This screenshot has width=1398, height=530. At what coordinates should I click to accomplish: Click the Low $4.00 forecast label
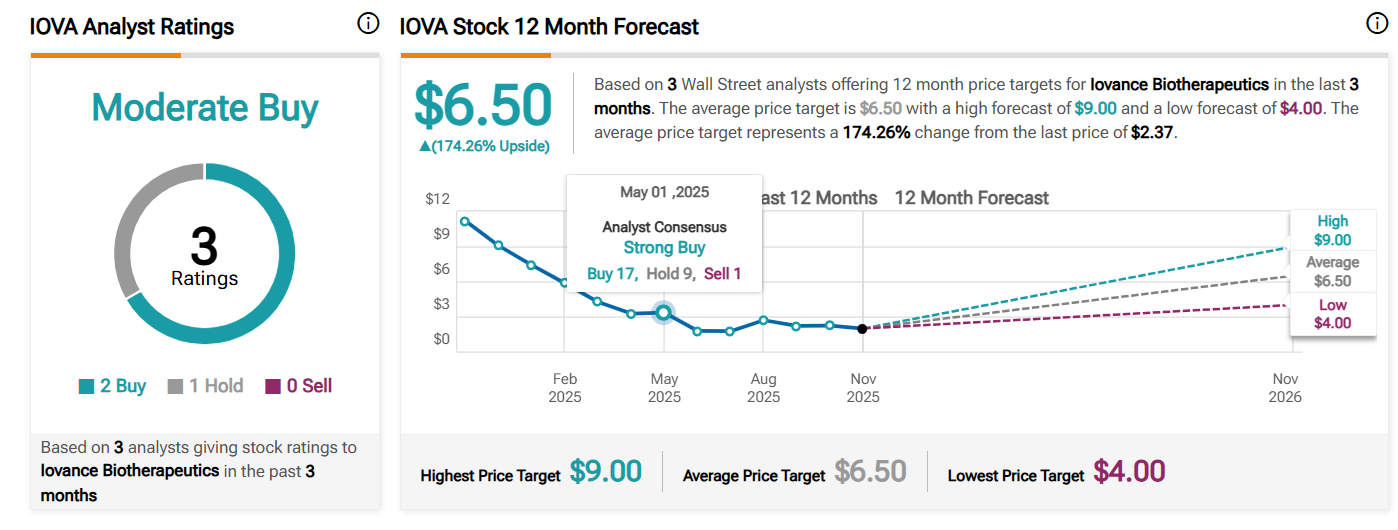1332,314
